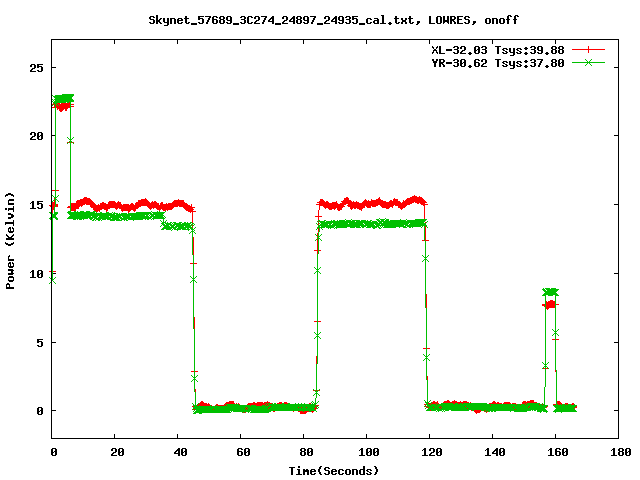Click the red XL legend line sample
The image size is (640, 480).
click(x=588, y=50)
